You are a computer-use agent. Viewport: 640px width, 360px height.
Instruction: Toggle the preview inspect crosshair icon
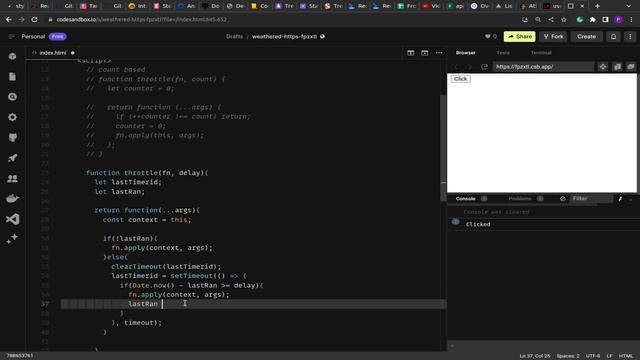[x=603, y=67]
